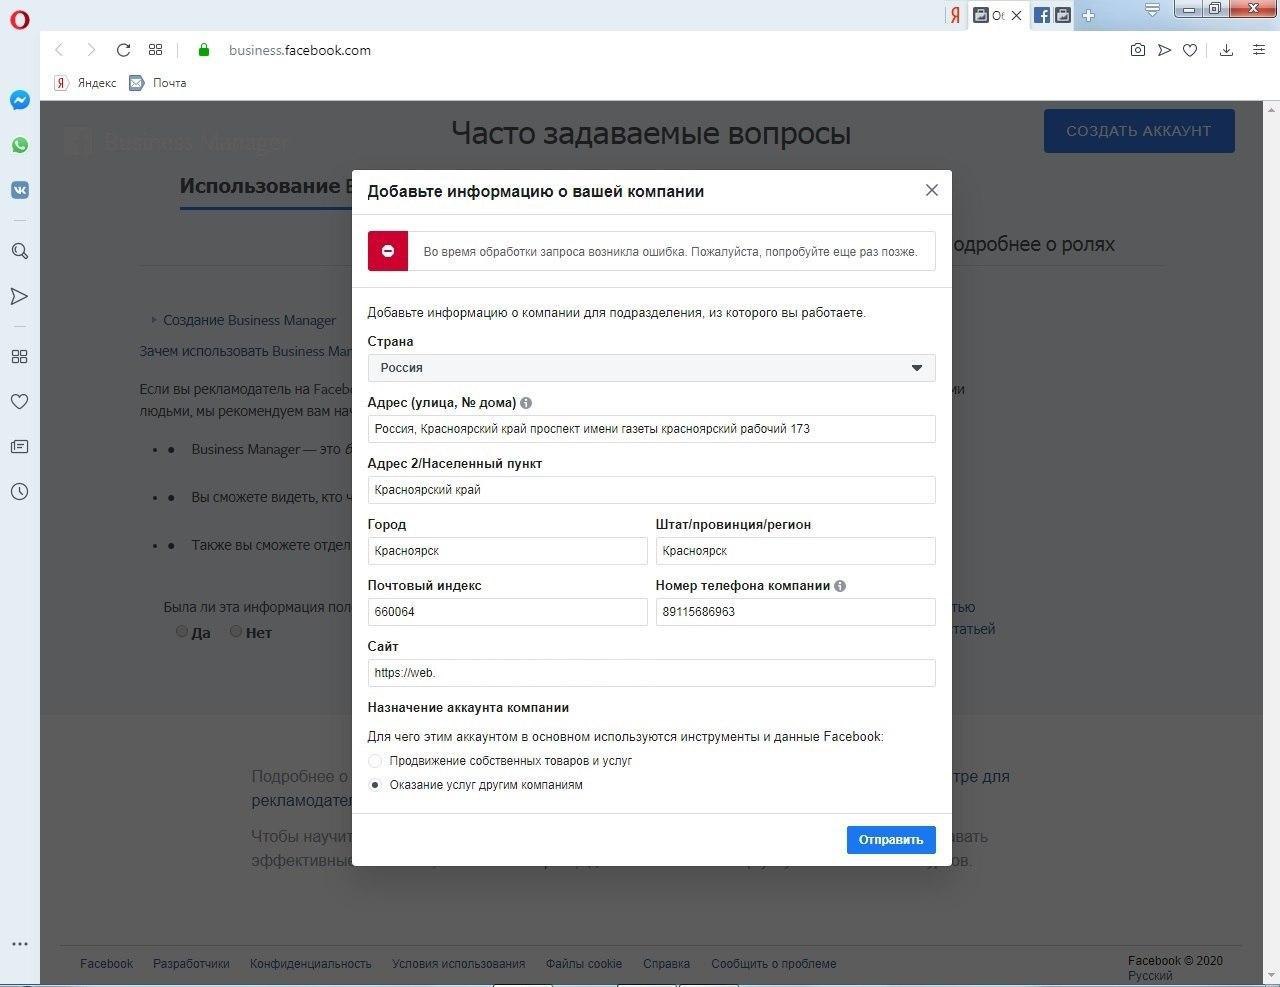This screenshot has height=987, width=1280.
Task: Click СОЗДАТЬ АККАУНТ button
Action: click(1139, 131)
